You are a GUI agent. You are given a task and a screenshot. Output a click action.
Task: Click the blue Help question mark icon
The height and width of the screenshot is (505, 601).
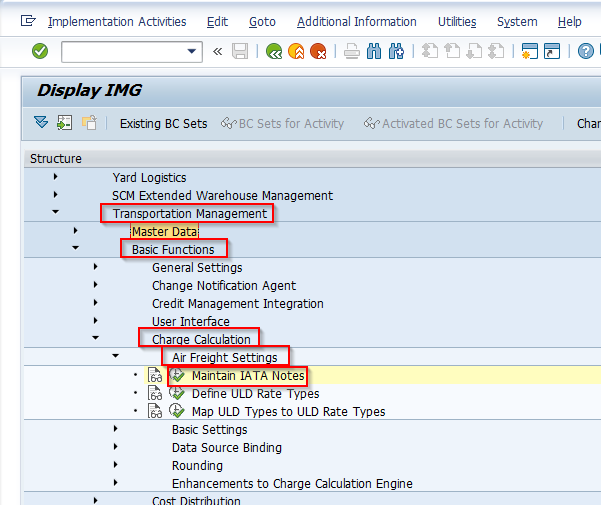point(586,51)
